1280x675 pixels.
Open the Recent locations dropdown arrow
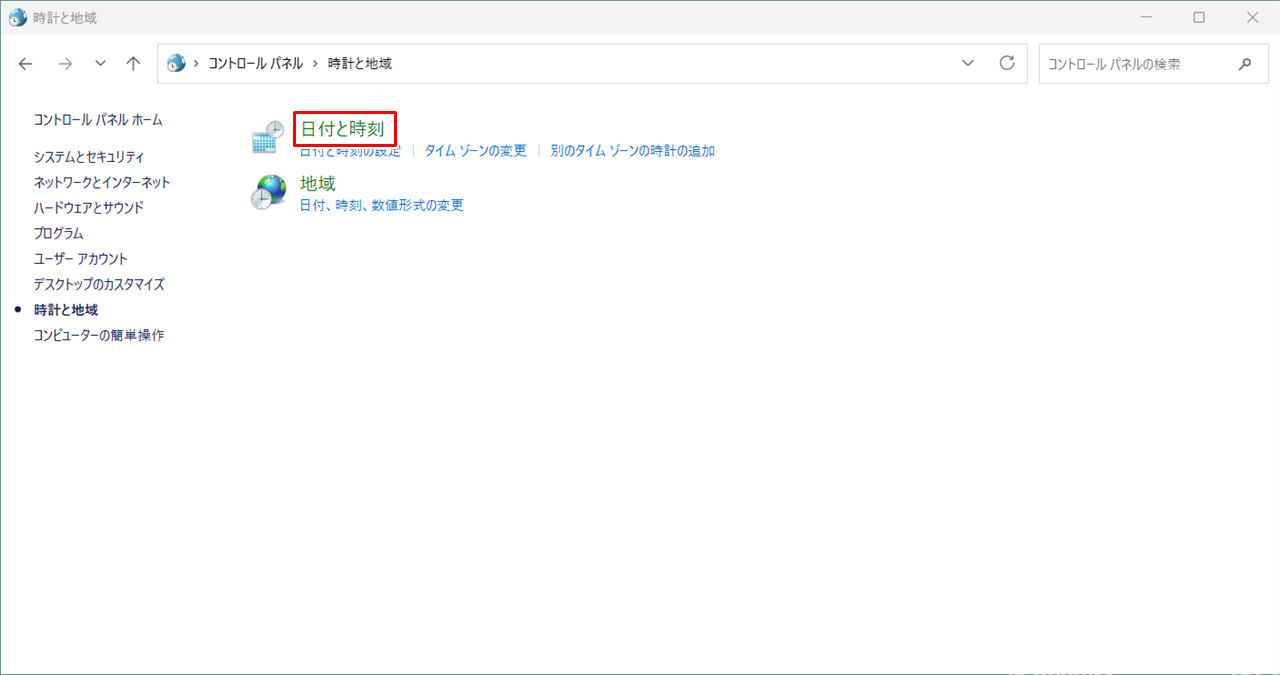pyautogui.click(x=100, y=64)
